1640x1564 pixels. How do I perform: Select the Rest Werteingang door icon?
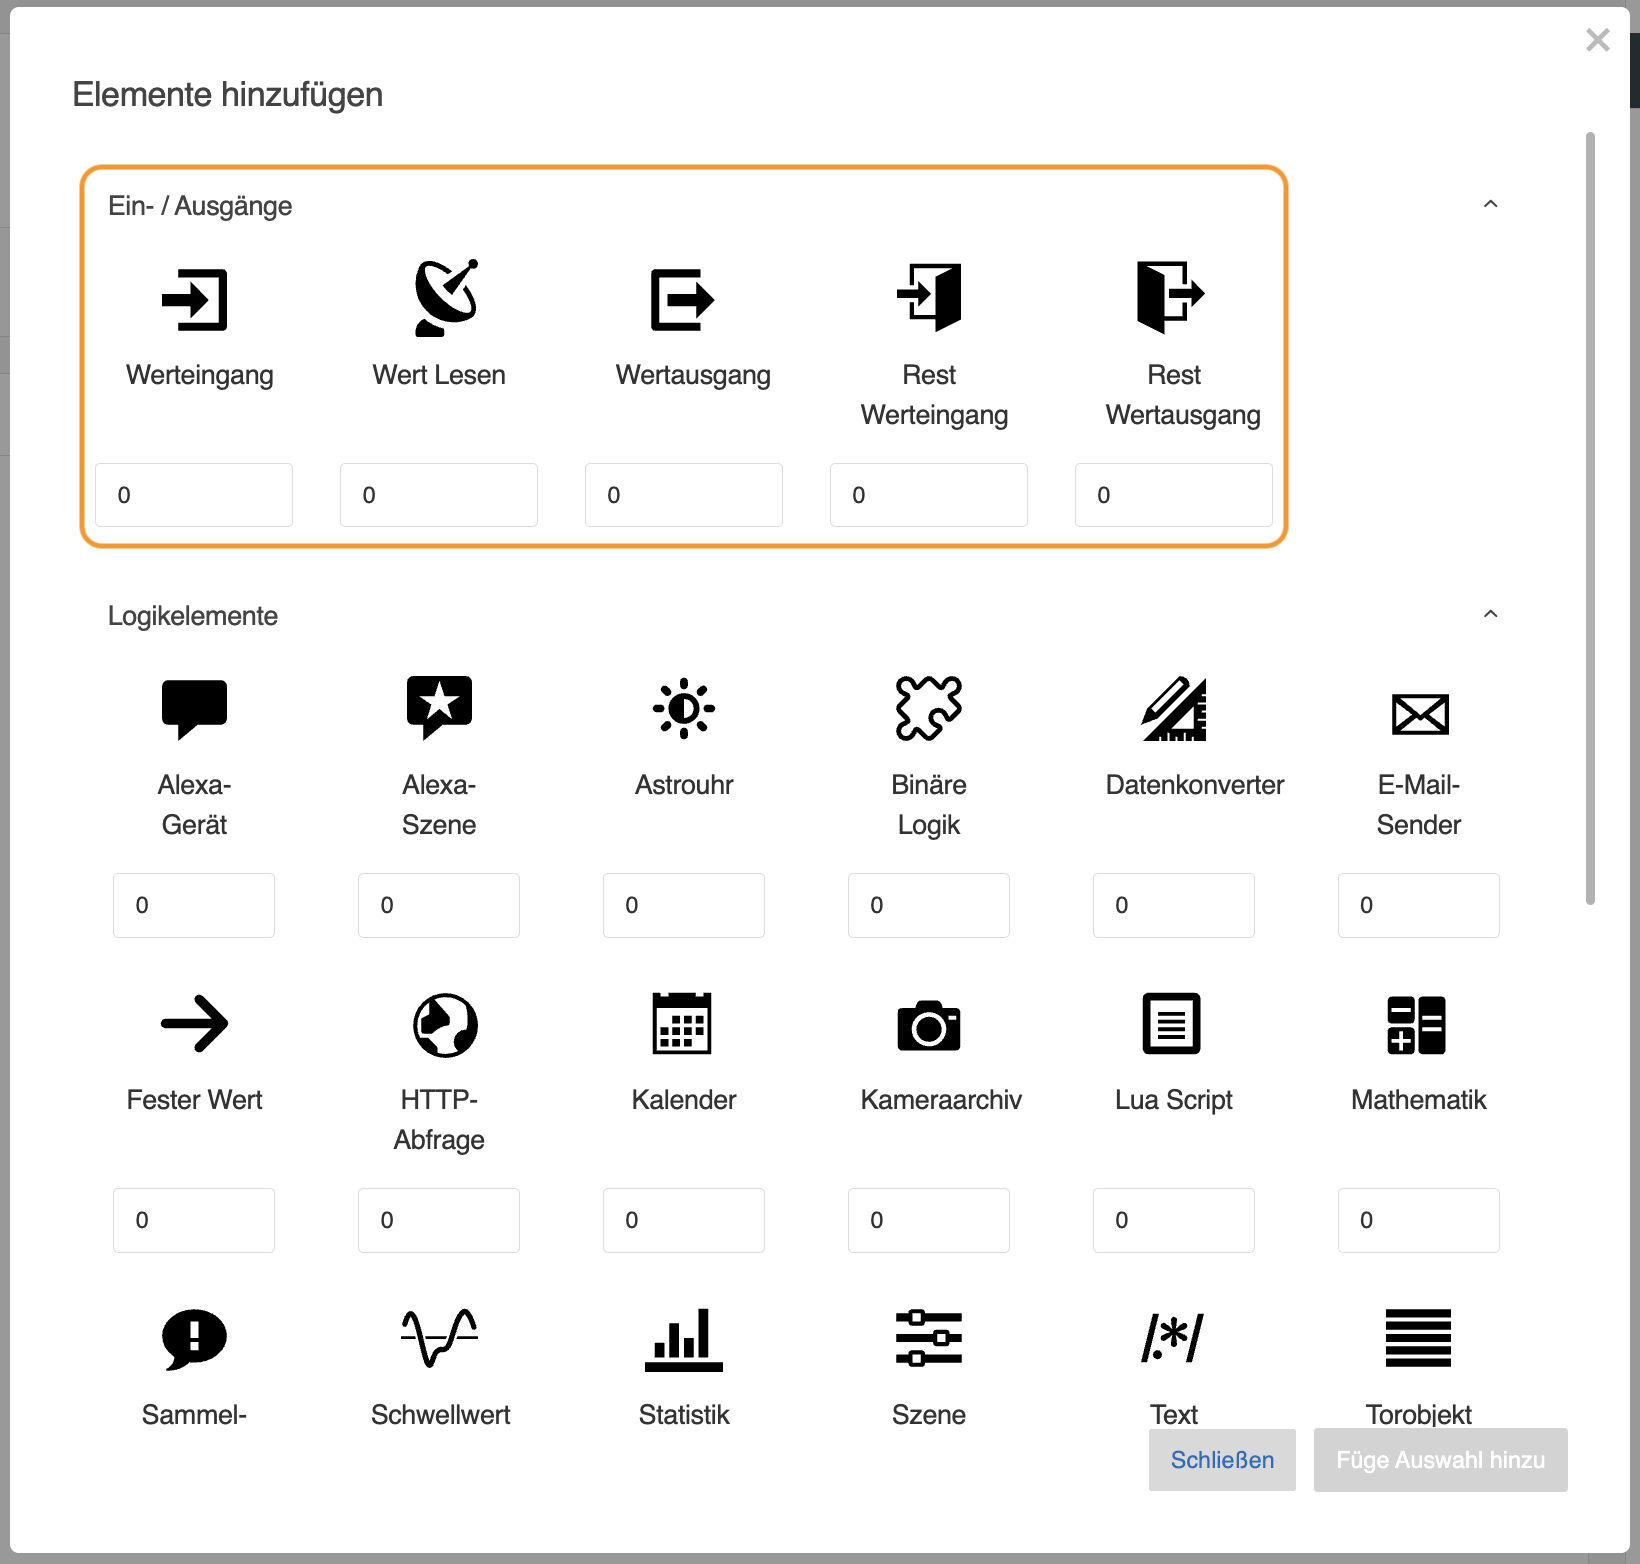(929, 297)
